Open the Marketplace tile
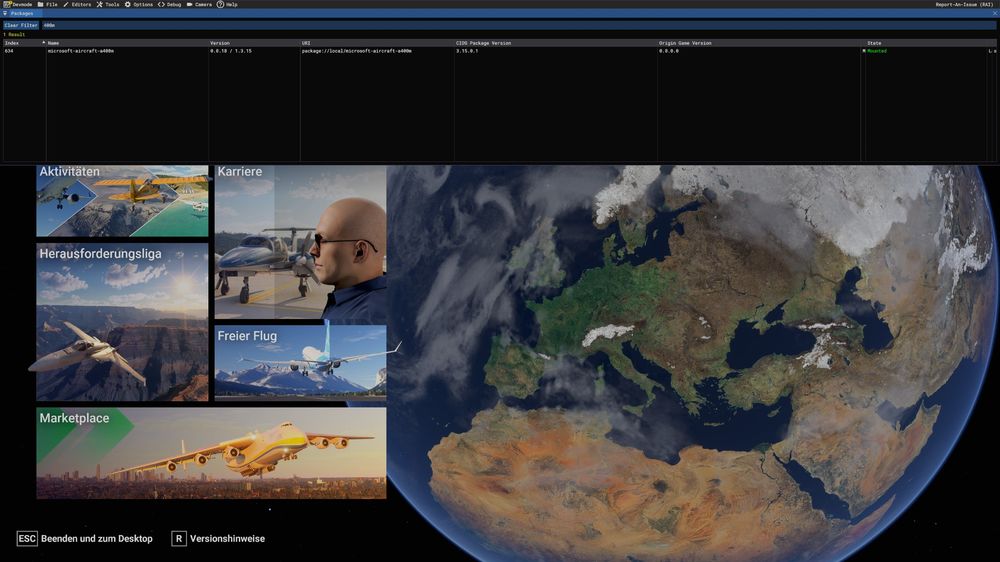 (x=211, y=452)
